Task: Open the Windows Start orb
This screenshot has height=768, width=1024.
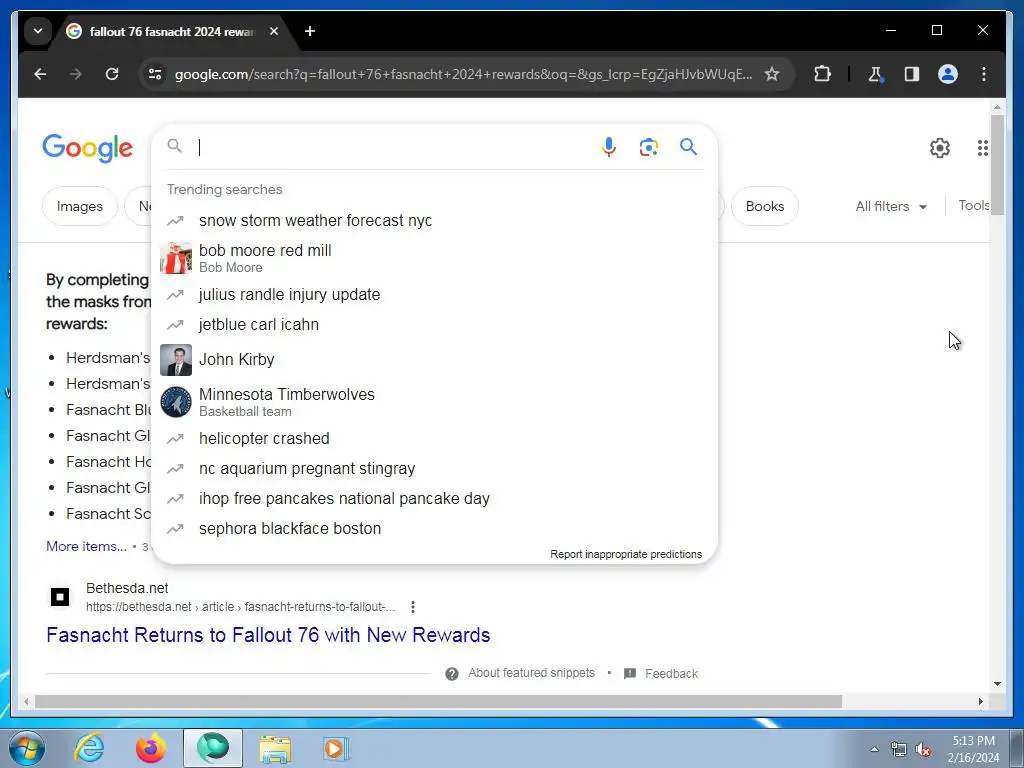Action: click(27, 748)
